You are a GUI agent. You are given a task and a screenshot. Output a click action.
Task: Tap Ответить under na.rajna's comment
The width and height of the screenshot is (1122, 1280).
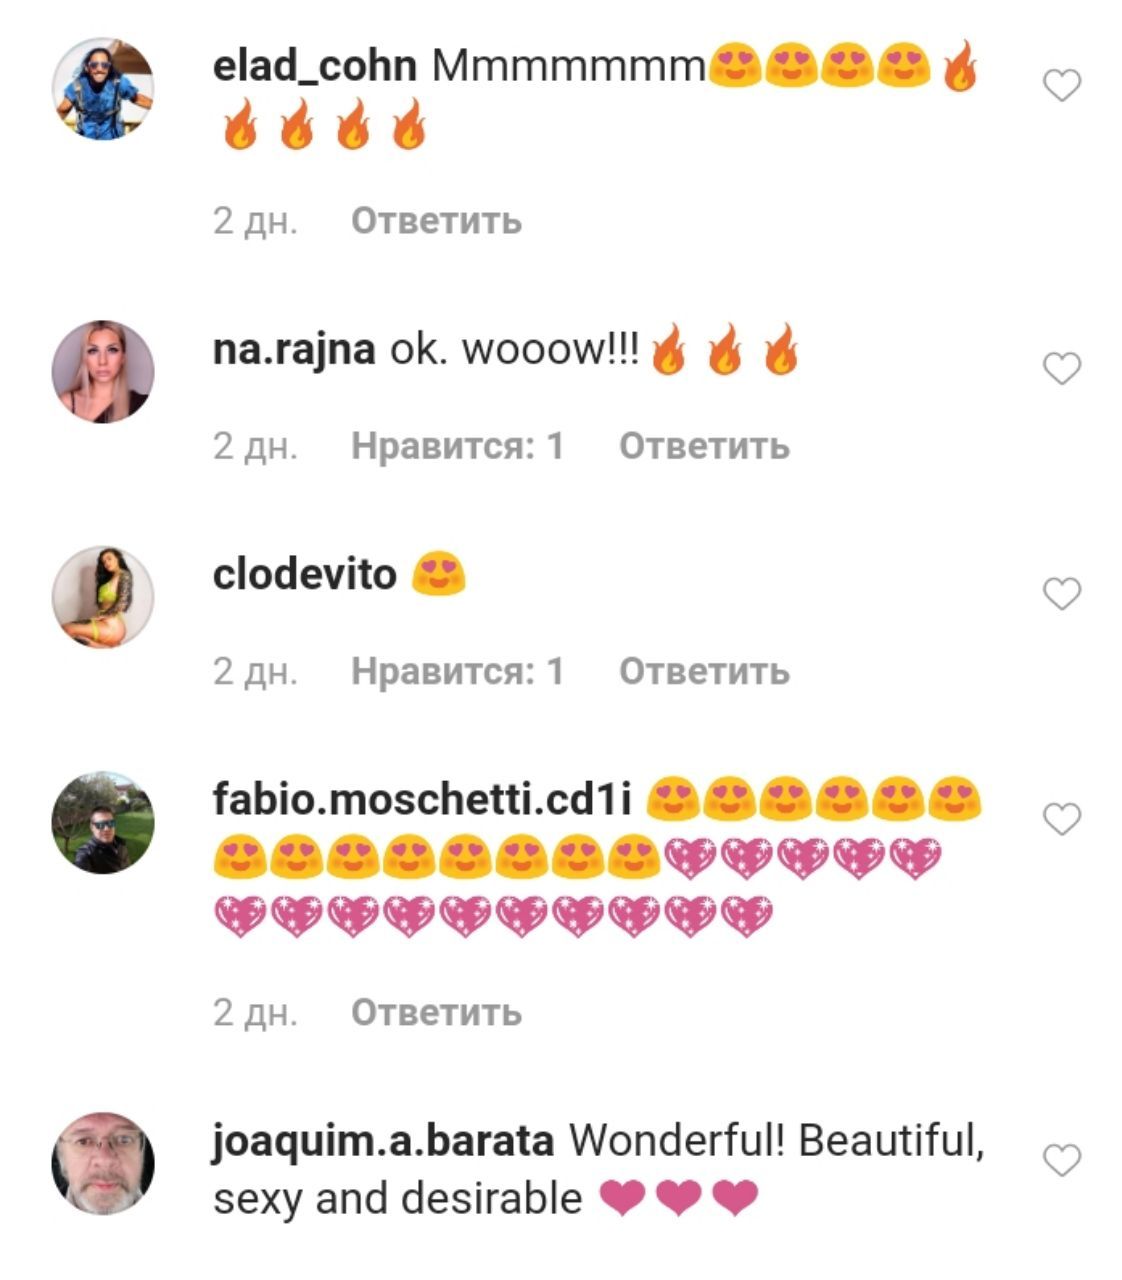(704, 446)
